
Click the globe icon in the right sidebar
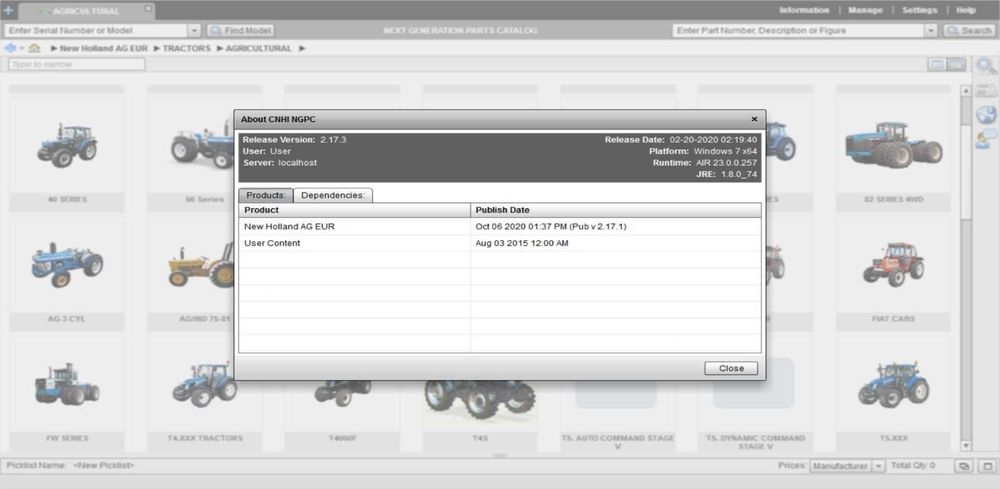986,114
